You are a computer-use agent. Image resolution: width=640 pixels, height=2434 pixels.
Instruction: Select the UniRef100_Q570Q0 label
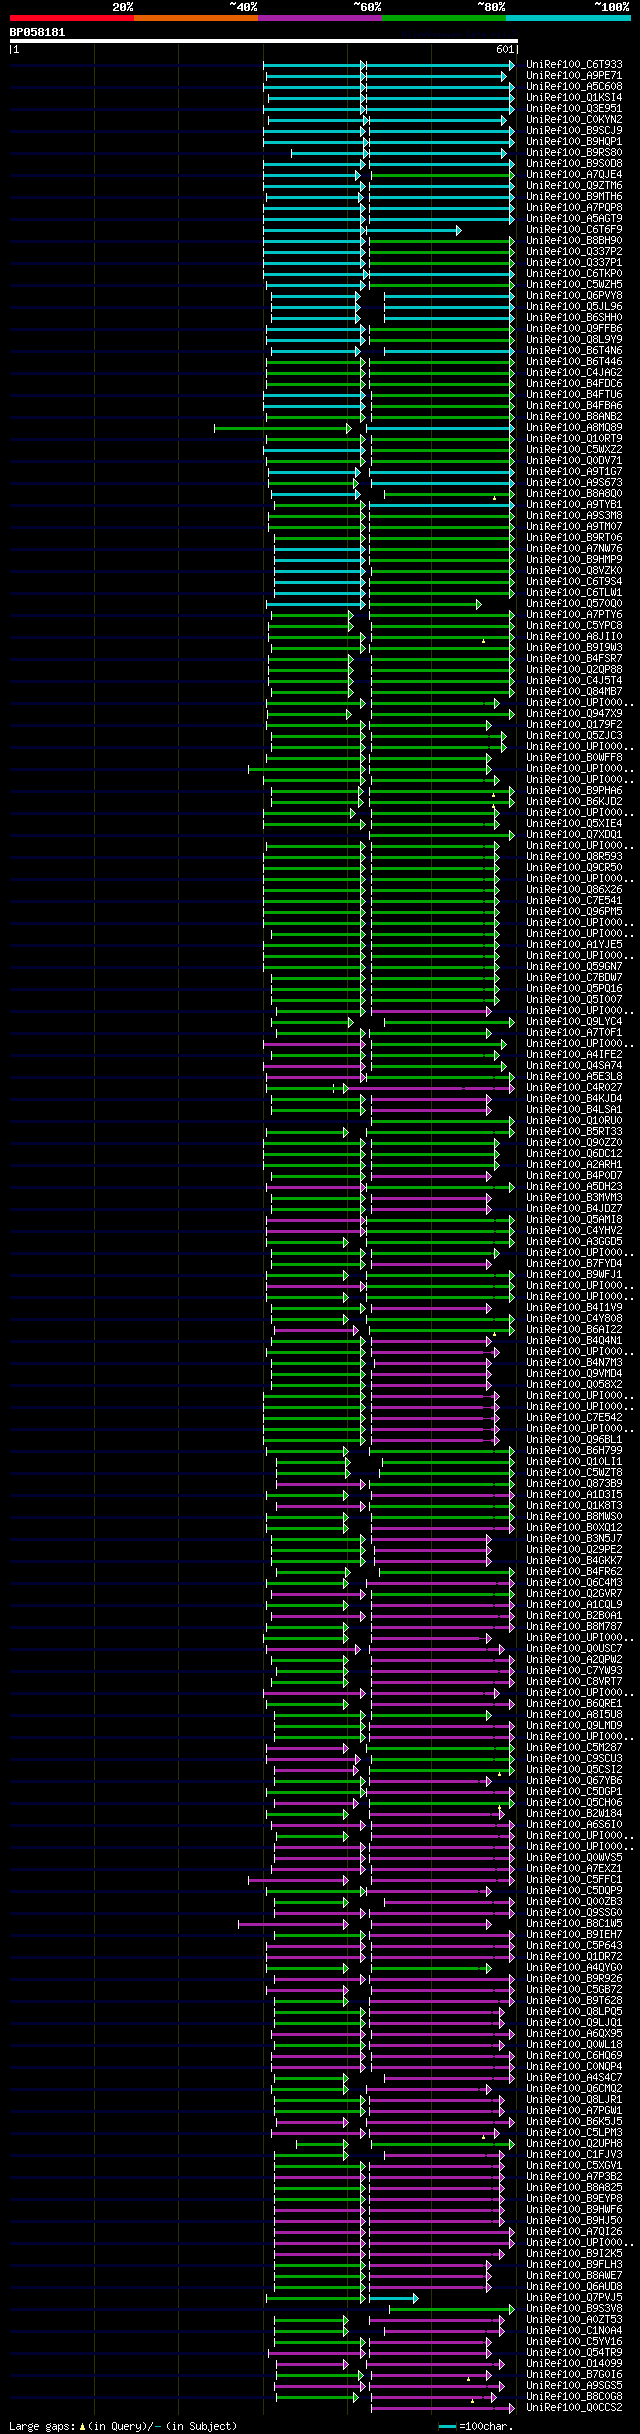click(574, 604)
